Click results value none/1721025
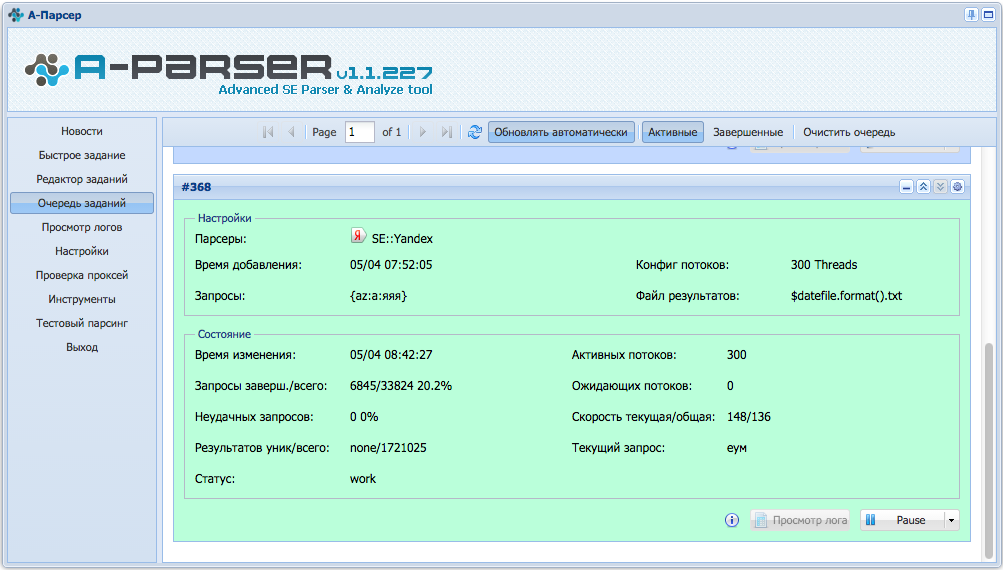 (388, 448)
